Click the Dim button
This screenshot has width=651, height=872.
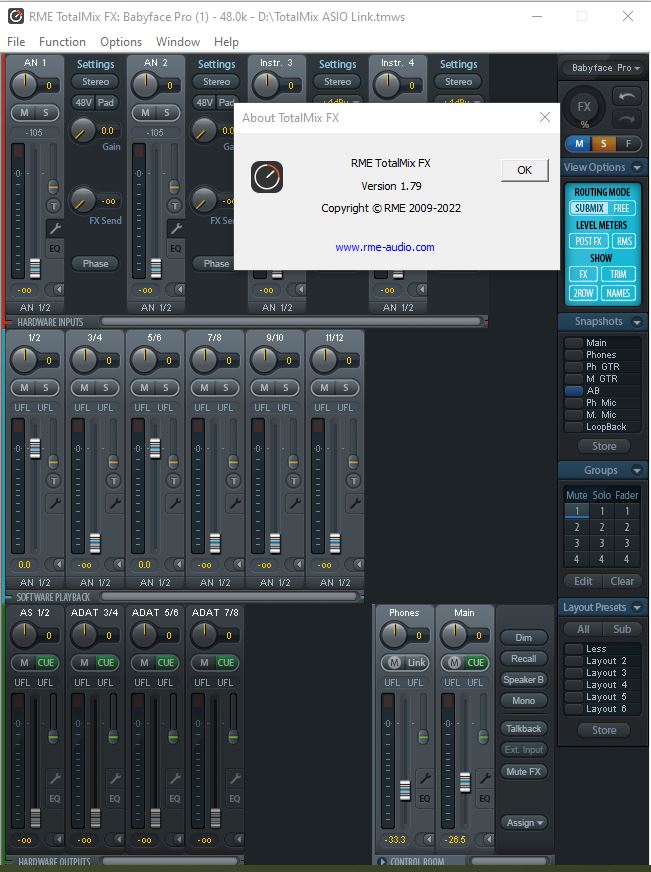524,638
